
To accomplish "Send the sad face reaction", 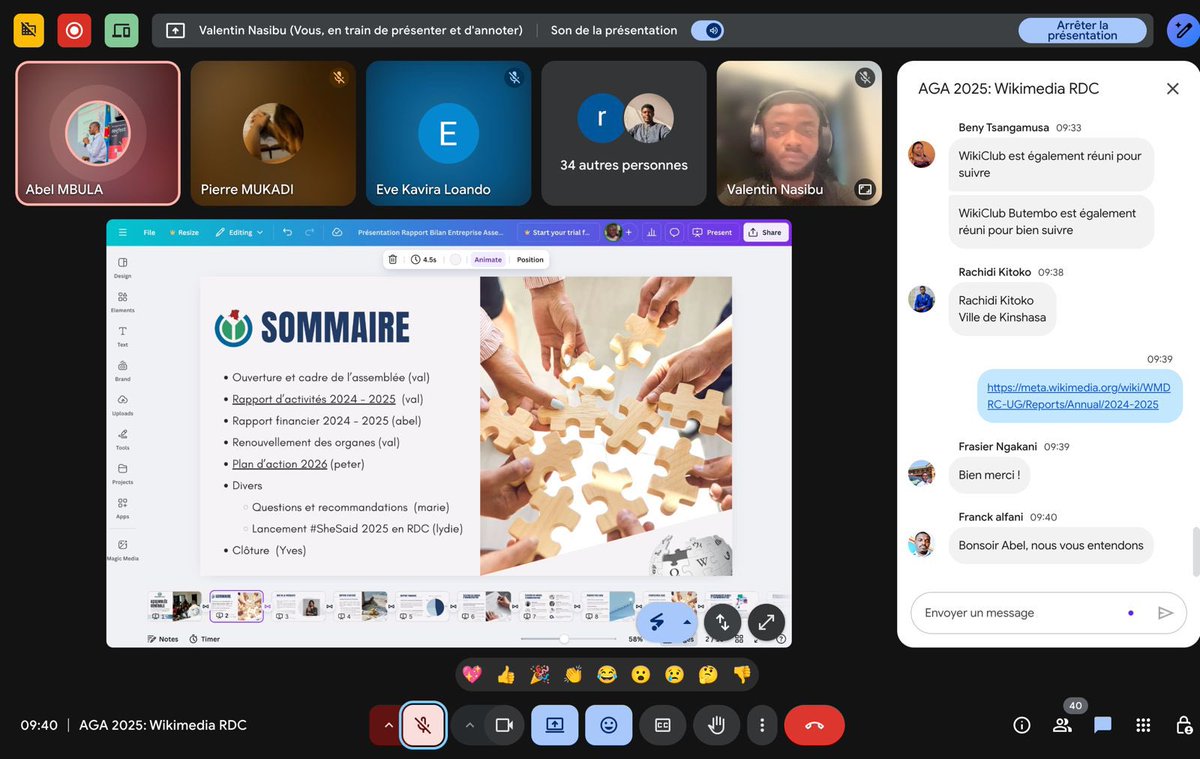I will [674, 674].
